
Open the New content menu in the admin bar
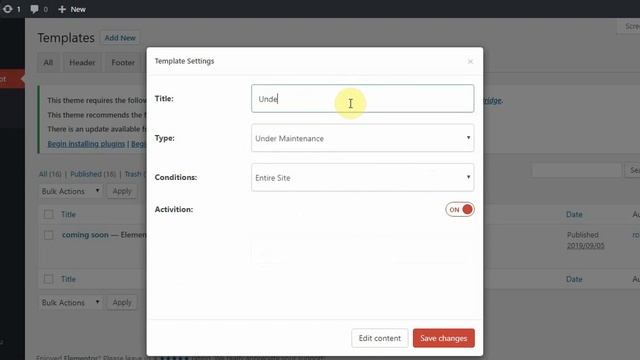pyautogui.click(x=72, y=9)
